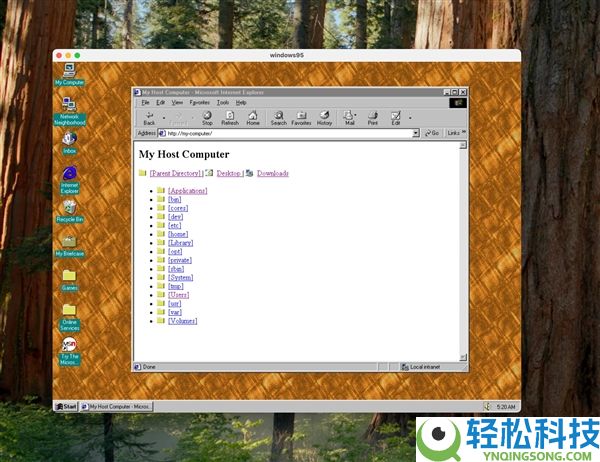600x462 pixels.
Task: Select the Games folder desktop icon
Action: pyautogui.click(x=69, y=280)
